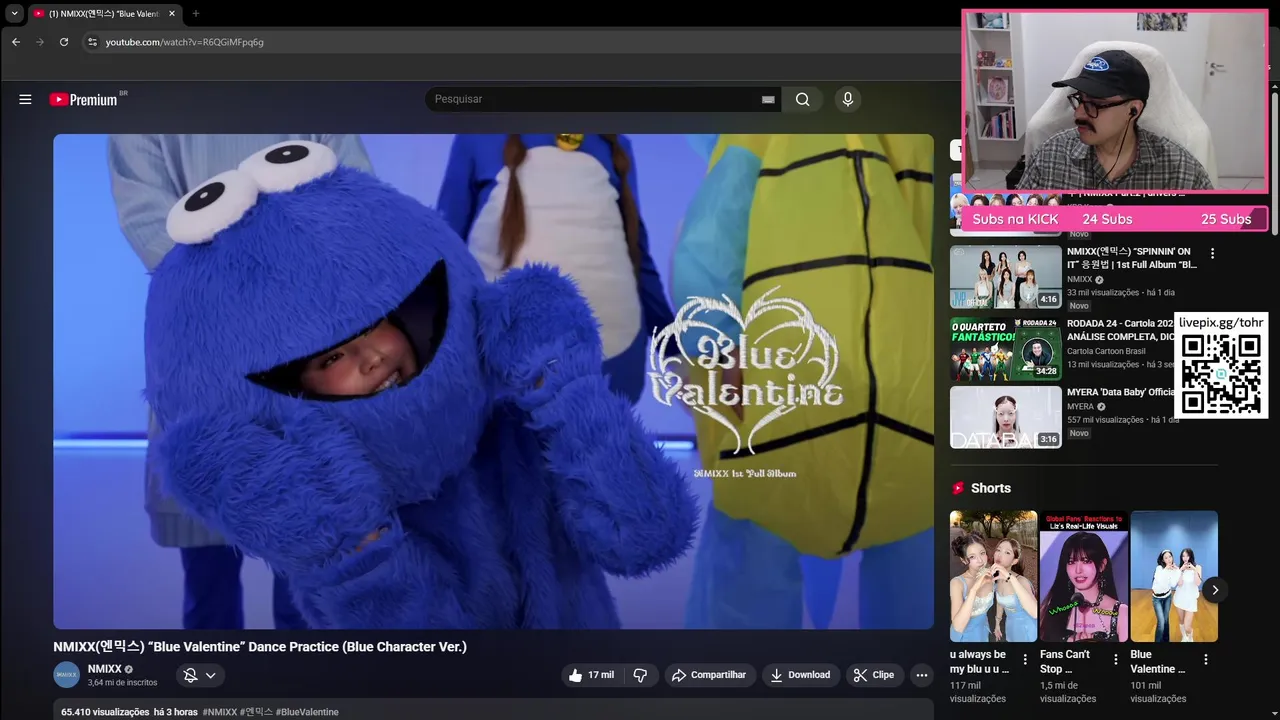Click the site info icon in address bar
The width and height of the screenshot is (1280, 720).
tap(92, 42)
